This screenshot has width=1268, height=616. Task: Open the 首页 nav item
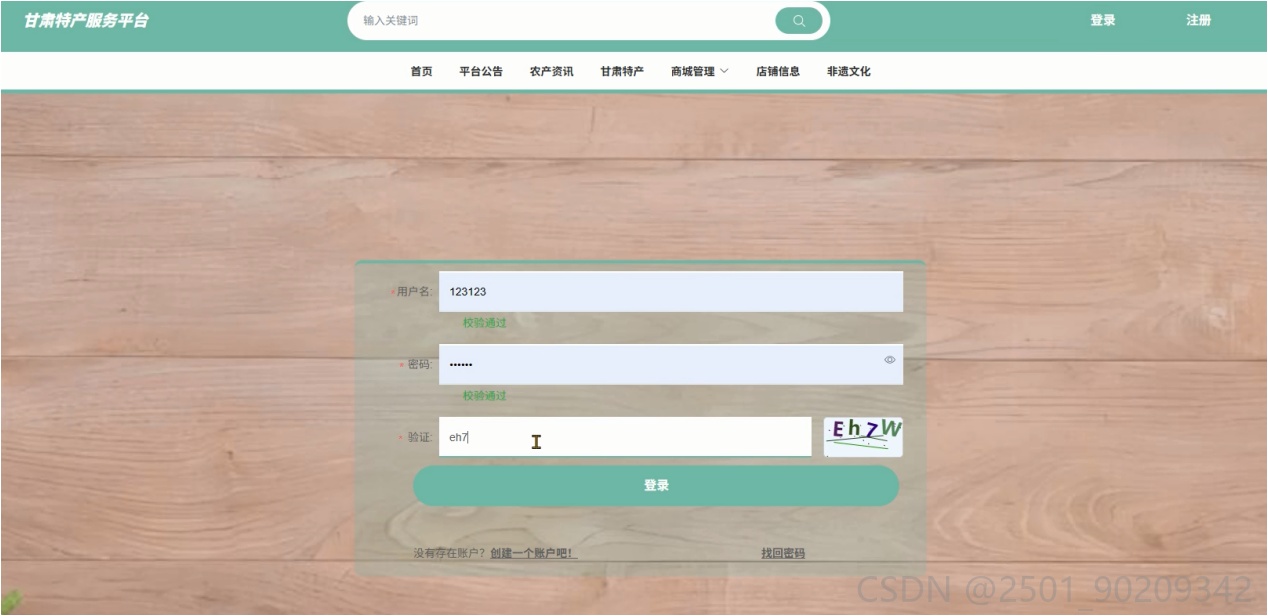click(422, 72)
